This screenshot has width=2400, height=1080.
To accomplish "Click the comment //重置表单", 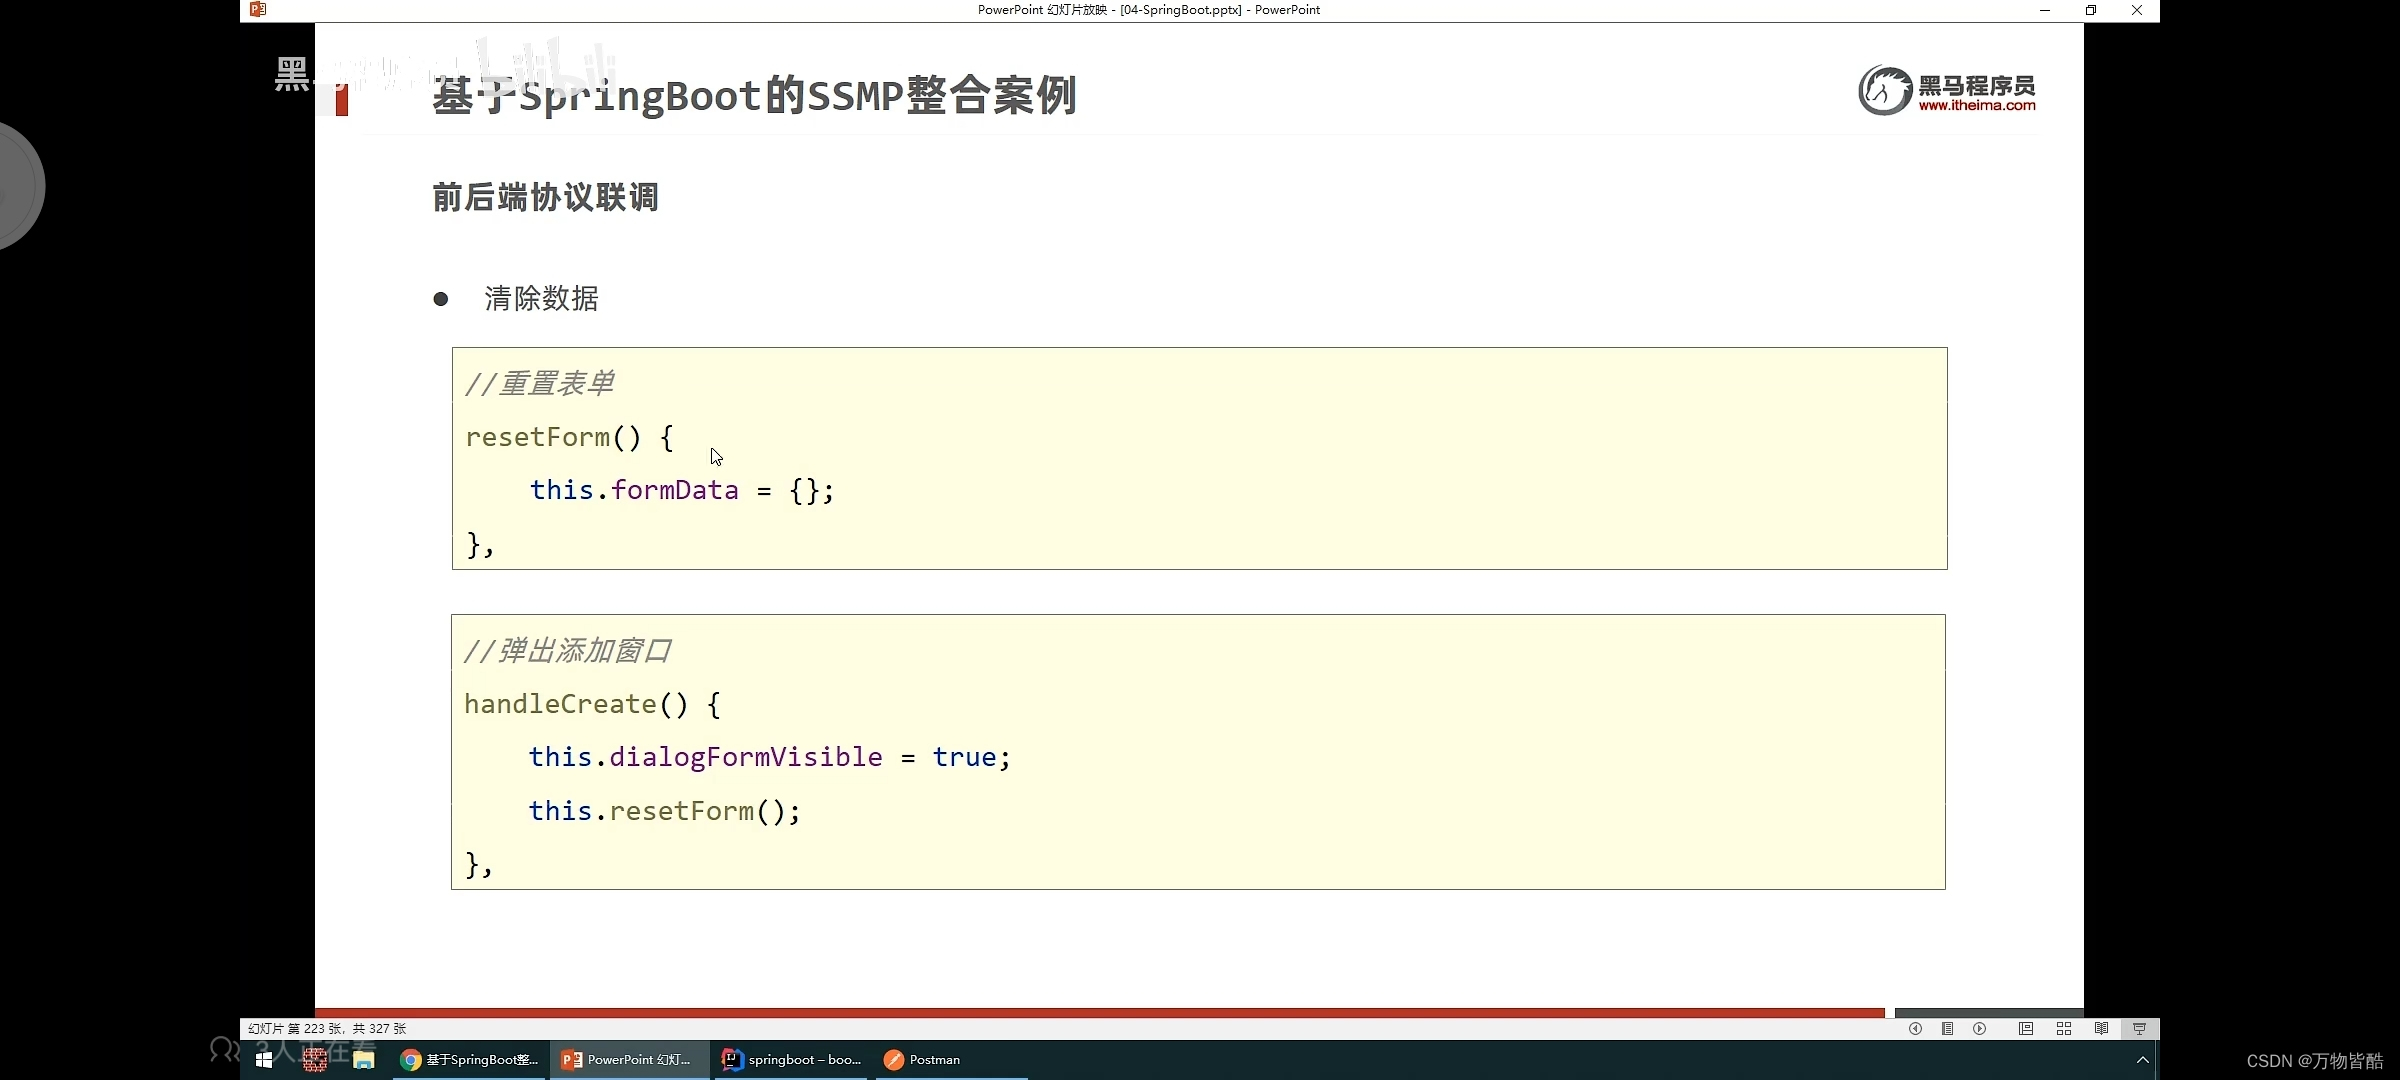I will click(539, 384).
